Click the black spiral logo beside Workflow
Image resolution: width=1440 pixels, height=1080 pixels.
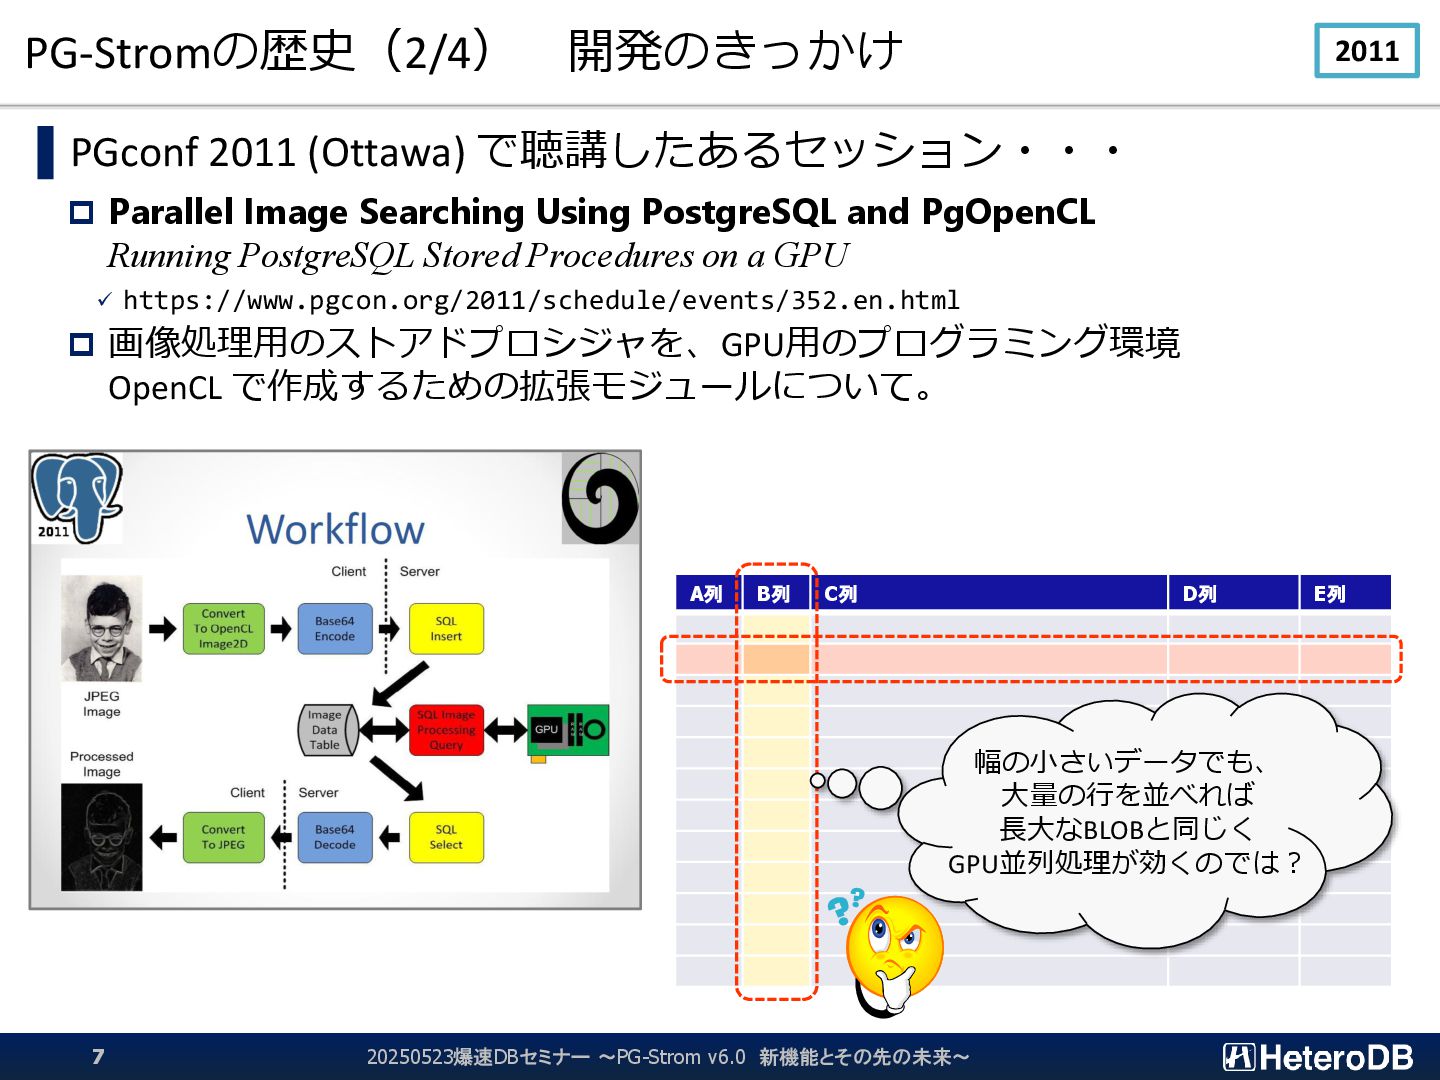click(600, 498)
